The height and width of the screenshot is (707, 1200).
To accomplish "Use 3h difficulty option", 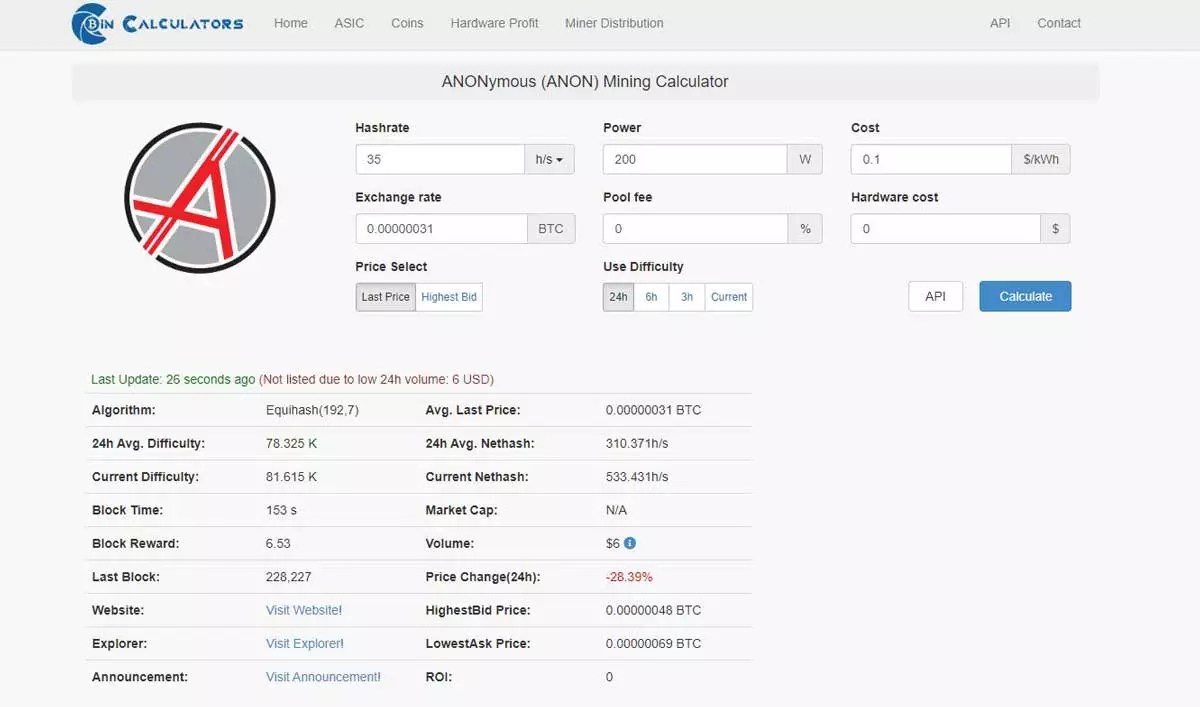I will [687, 297].
